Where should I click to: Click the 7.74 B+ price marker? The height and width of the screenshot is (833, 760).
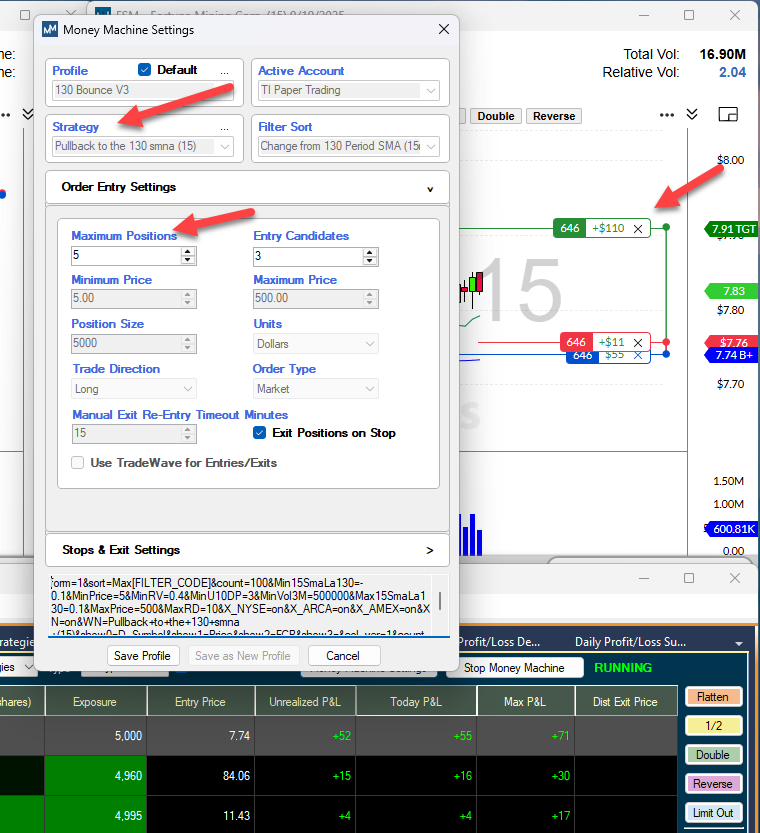point(732,355)
